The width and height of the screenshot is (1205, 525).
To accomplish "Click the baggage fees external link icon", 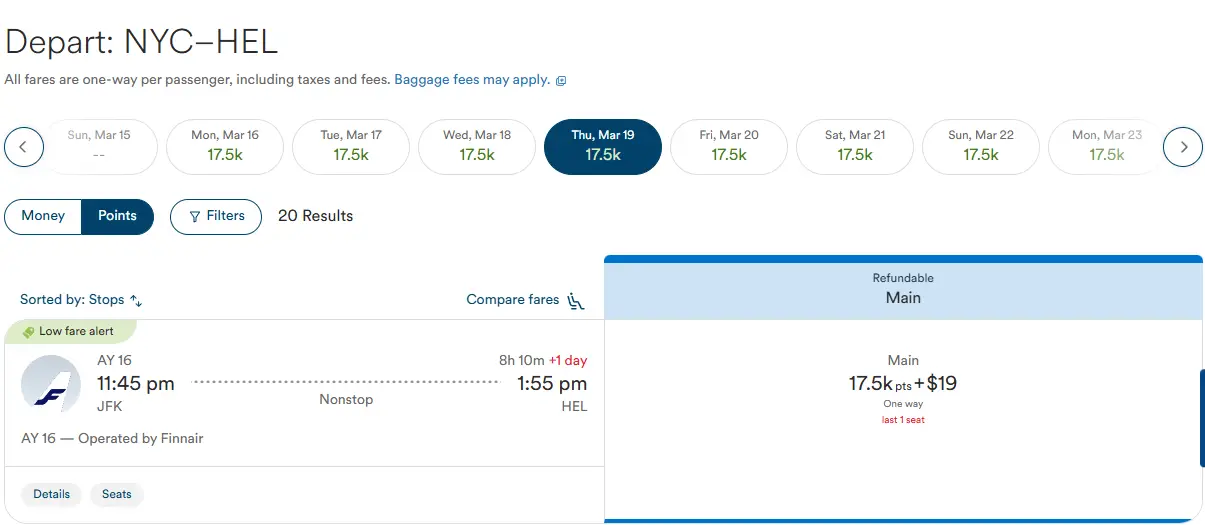I will (x=561, y=80).
